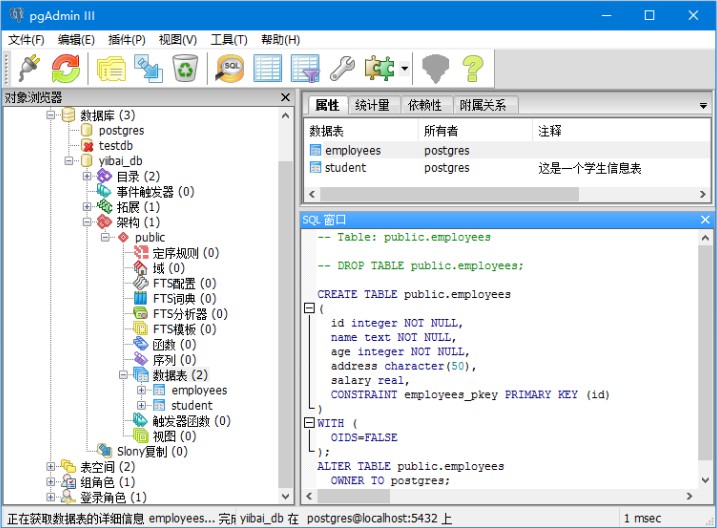This screenshot has height=528, width=717.
Task: Select the postgres database icon
Action: (86, 130)
